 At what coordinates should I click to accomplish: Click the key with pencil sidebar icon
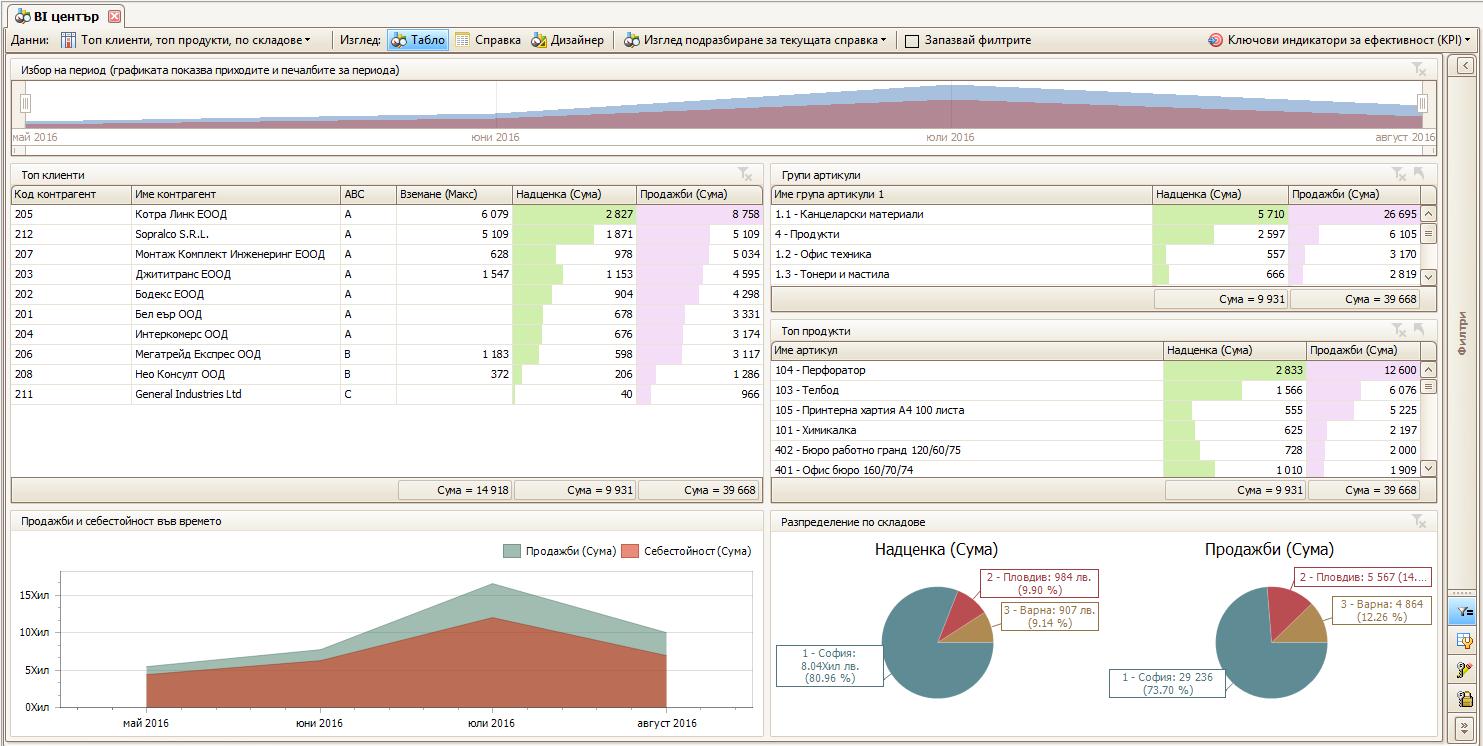click(x=1465, y=670)
